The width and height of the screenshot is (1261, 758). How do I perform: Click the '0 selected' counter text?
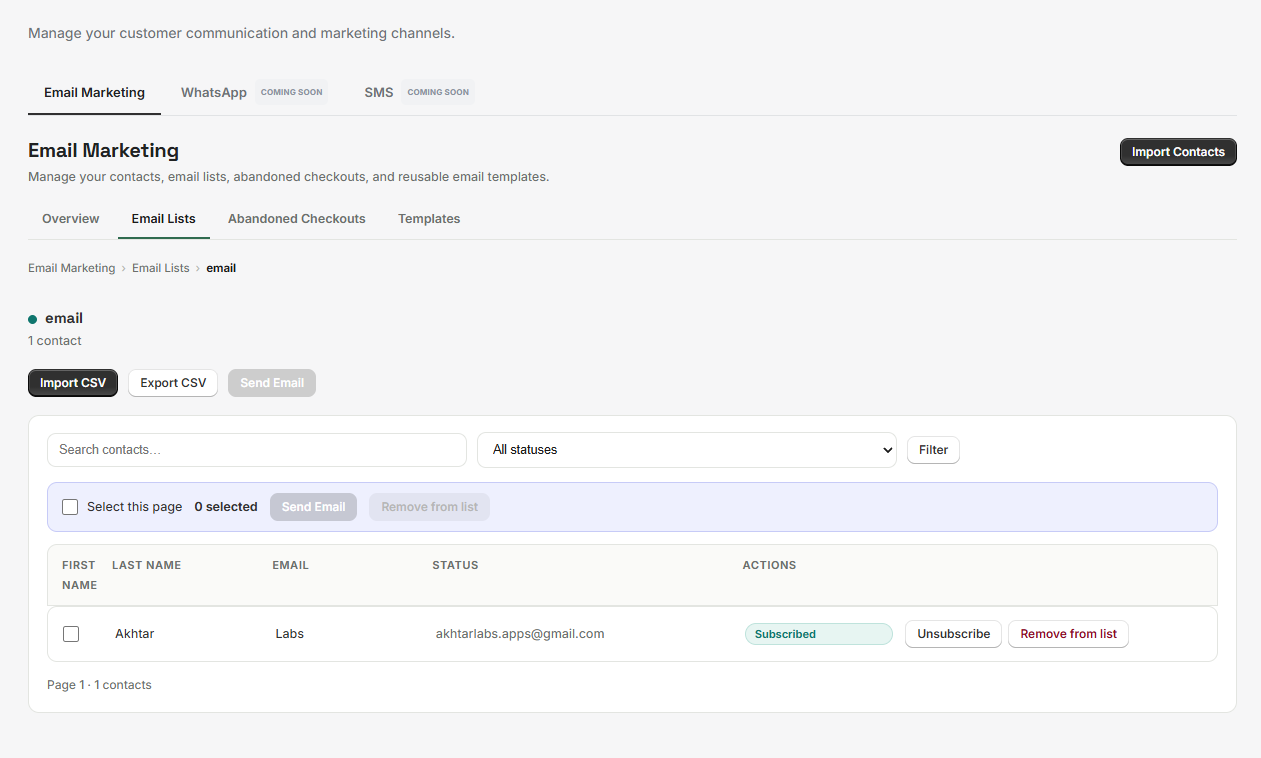(x=226, y=507)
